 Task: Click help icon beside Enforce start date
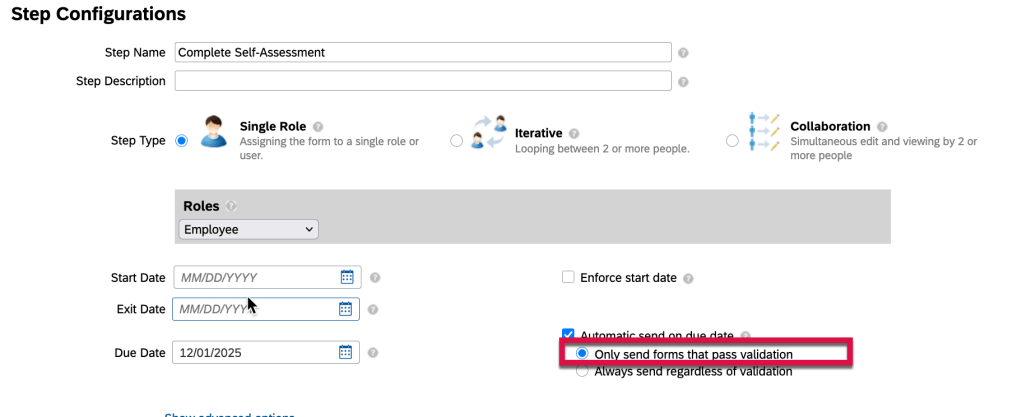point(688,278)
